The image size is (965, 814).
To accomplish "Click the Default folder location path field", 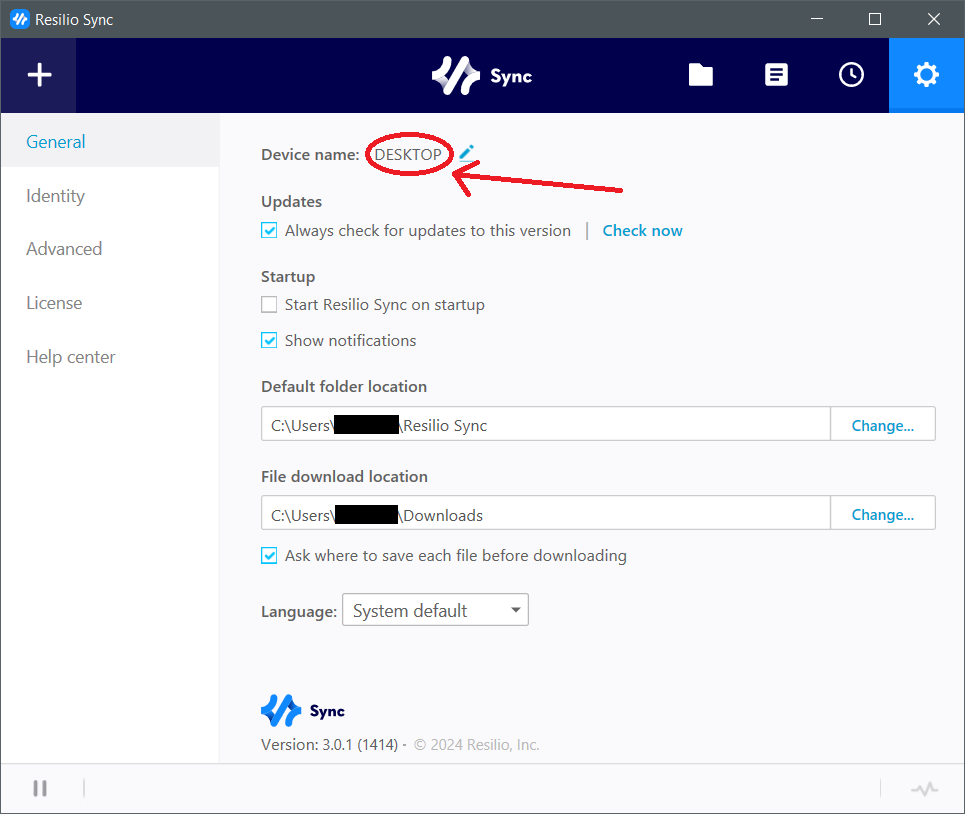I will coord(546,423).
